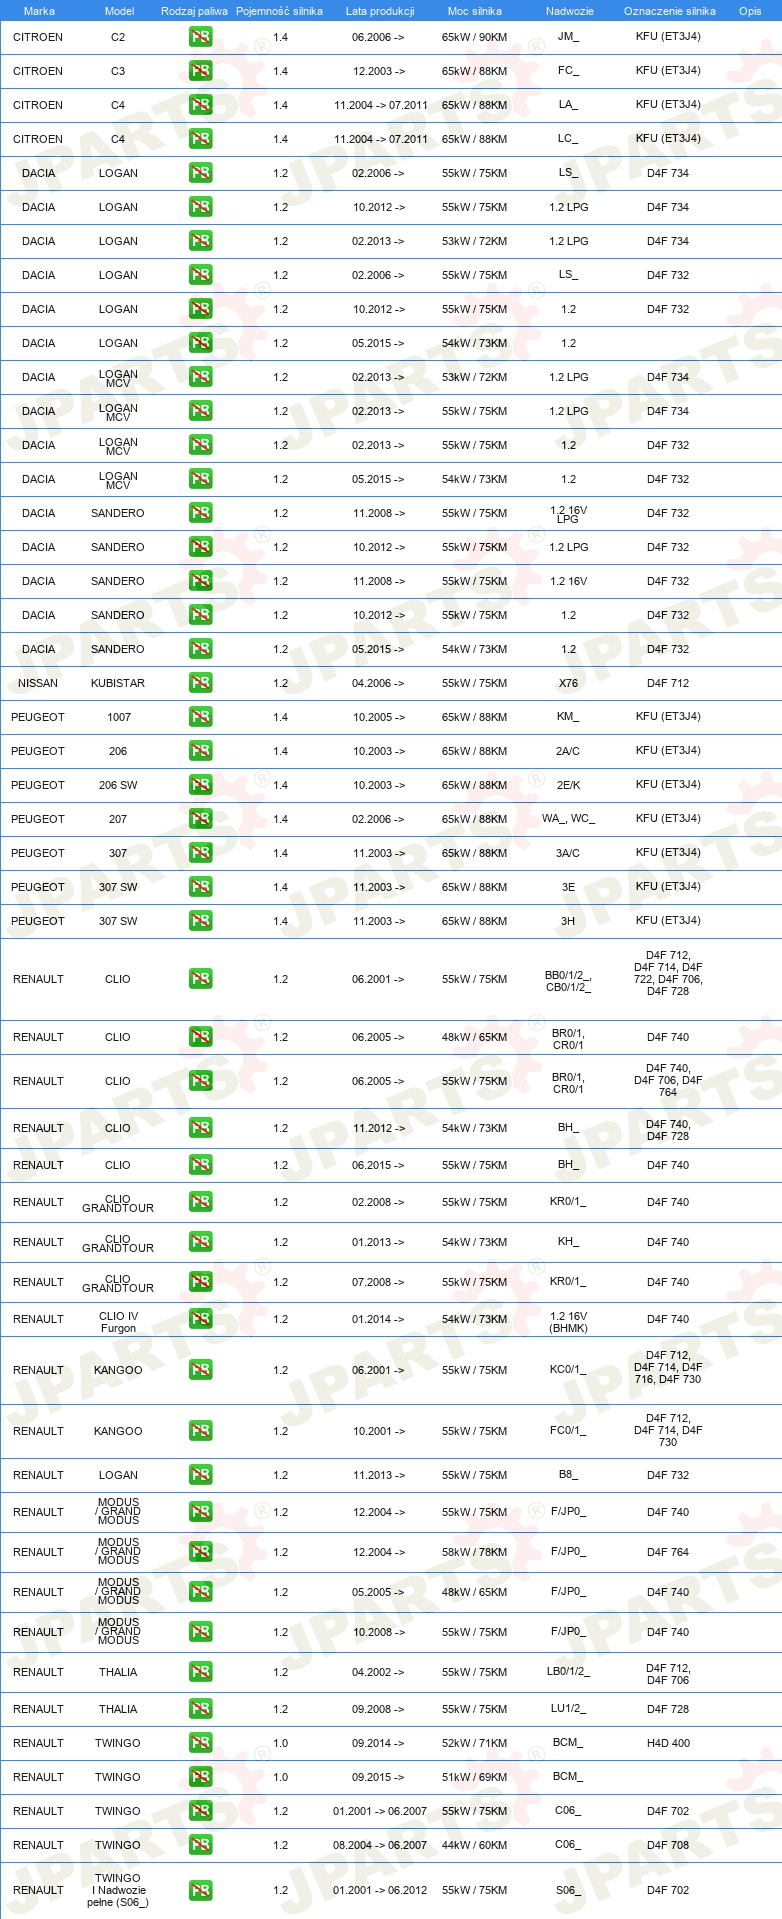
Task: Select the H4D 400 engine code cell
Action: (668, 1743)
